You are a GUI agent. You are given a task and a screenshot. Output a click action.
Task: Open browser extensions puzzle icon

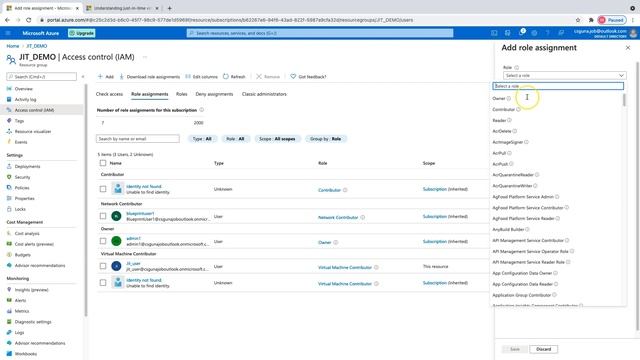coord(591,20)
